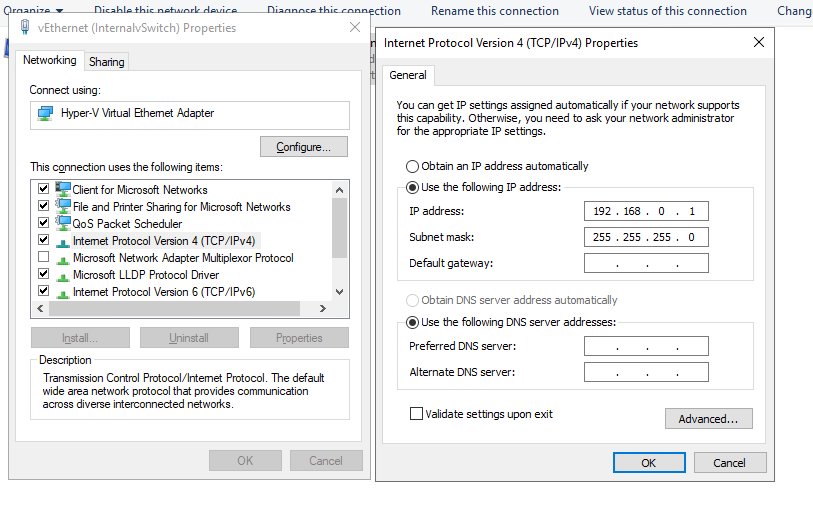Viewport: 813px width, 515px height.
Task: Close the vEthernet Properties window
Action: click(355, 27)
